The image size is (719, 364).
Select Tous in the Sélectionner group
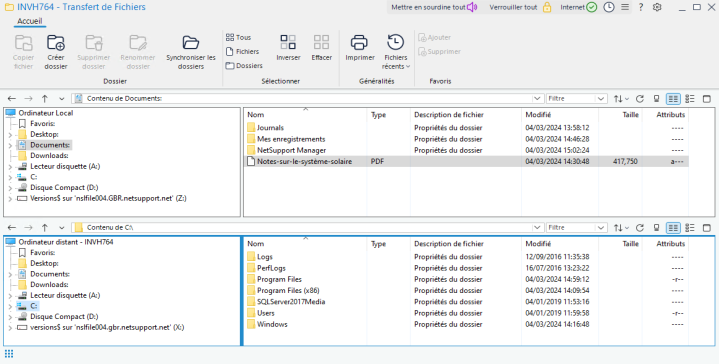[238, 38]
